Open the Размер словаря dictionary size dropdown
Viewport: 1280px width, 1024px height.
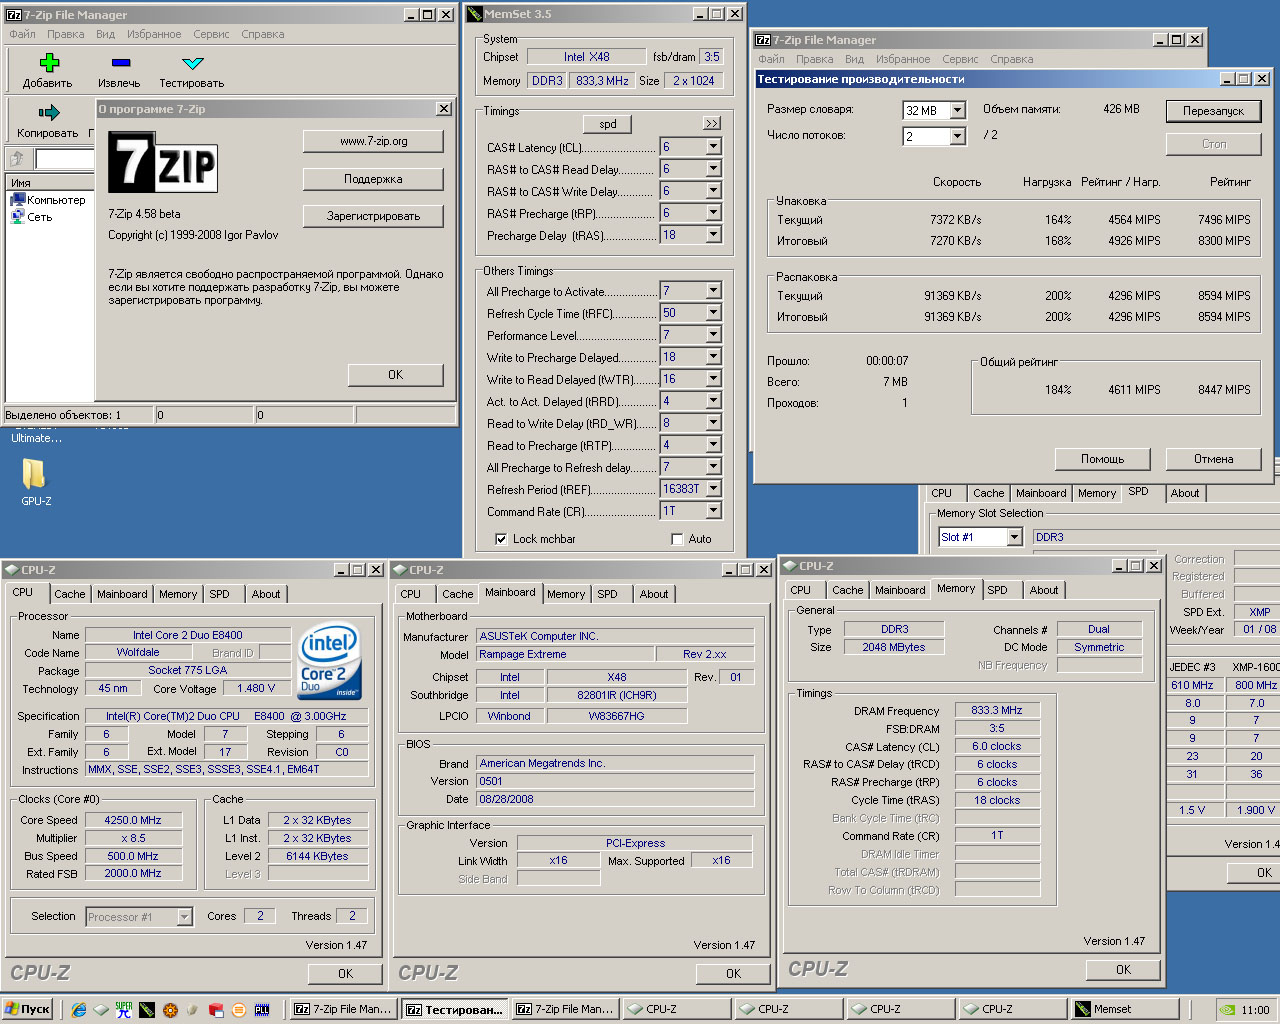957,110
